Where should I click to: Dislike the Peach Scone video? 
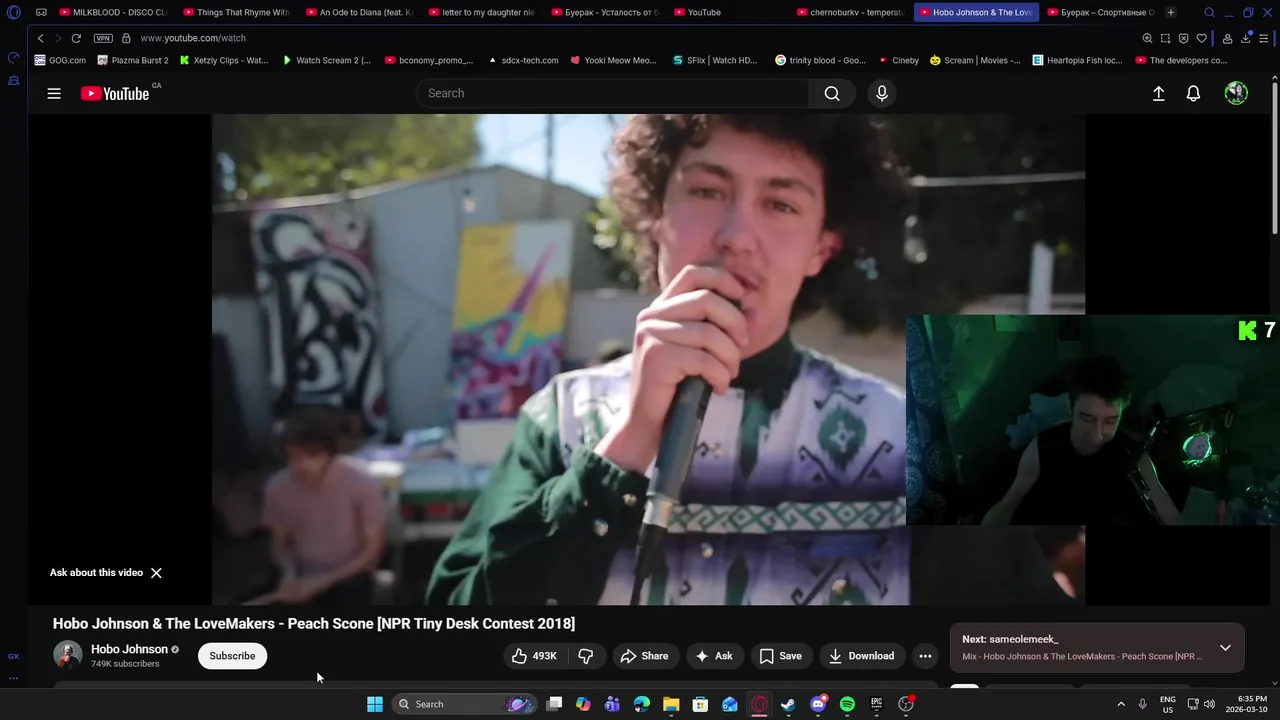(x=586, y=656)
